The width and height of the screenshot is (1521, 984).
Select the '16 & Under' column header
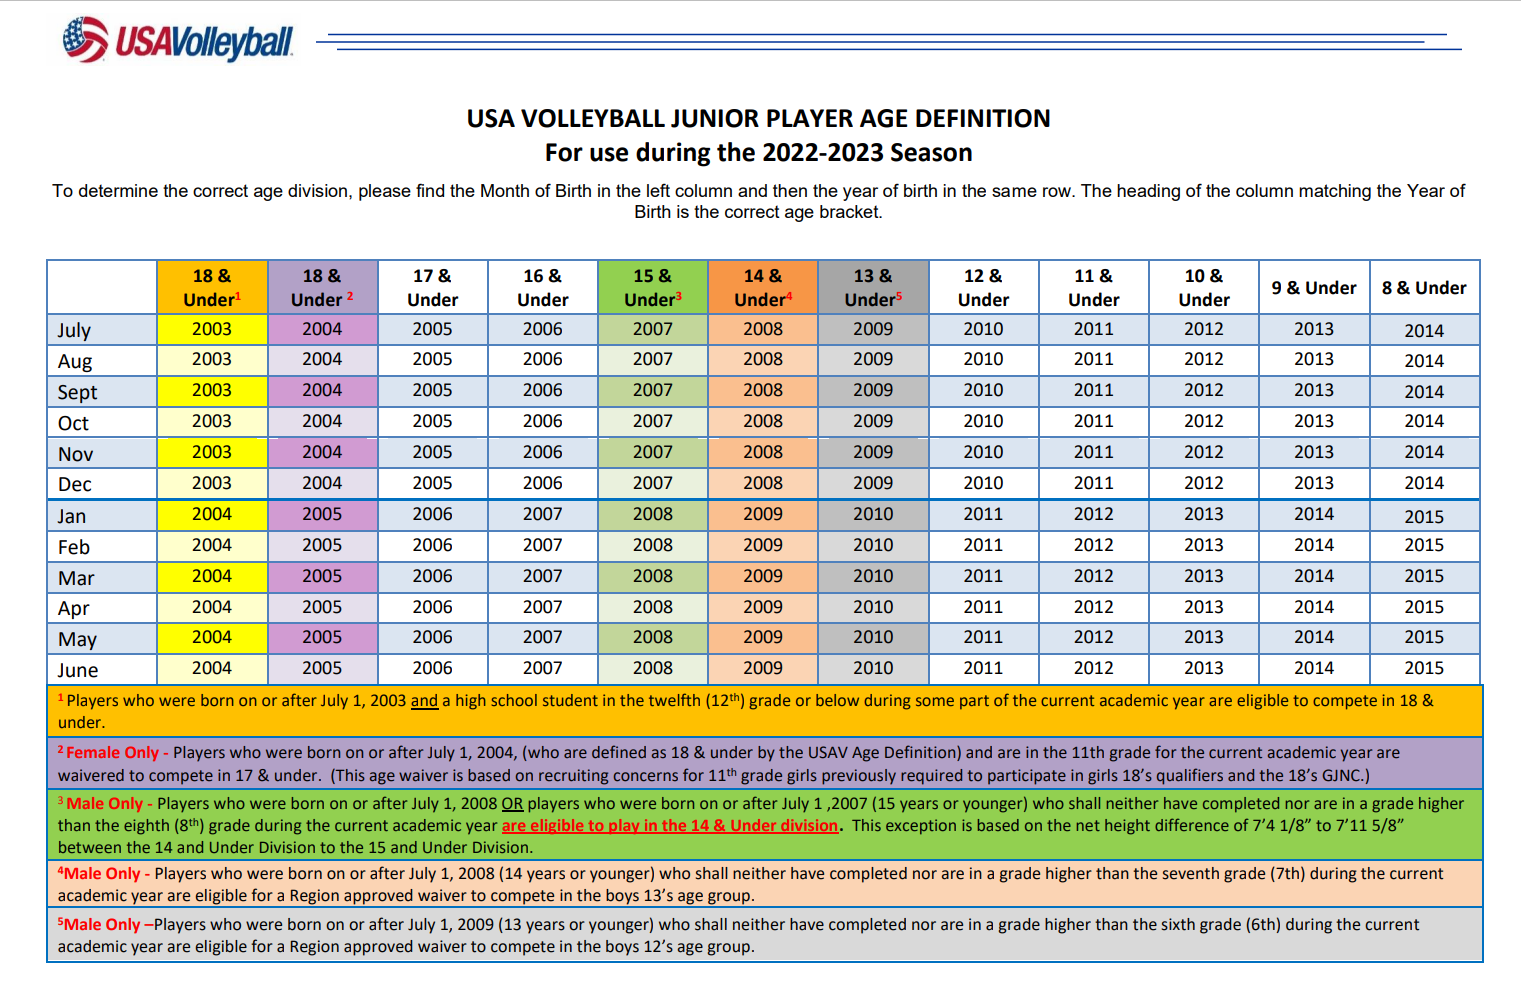(x=542, y=288)
